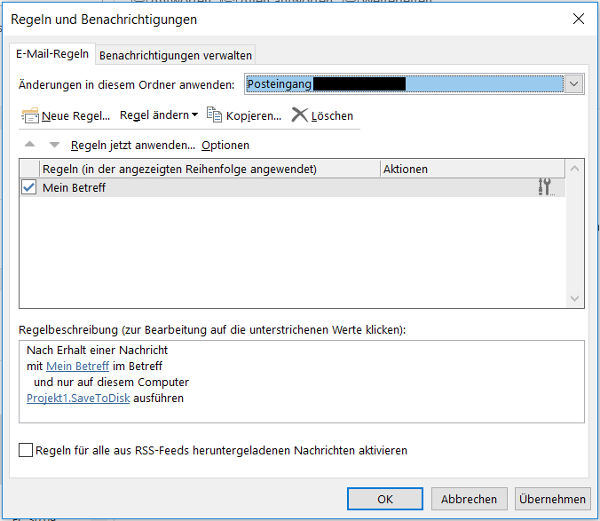Viewport: 600px width, 521px height.
Task: Switch to Benachrichtigungen verwalten tab
Action: [175, 55]
